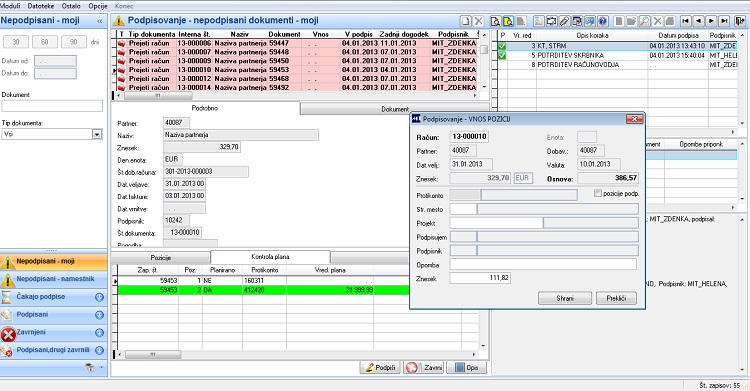Click the magnifying glass search icon
750x391 pixels.
[644, 21]
